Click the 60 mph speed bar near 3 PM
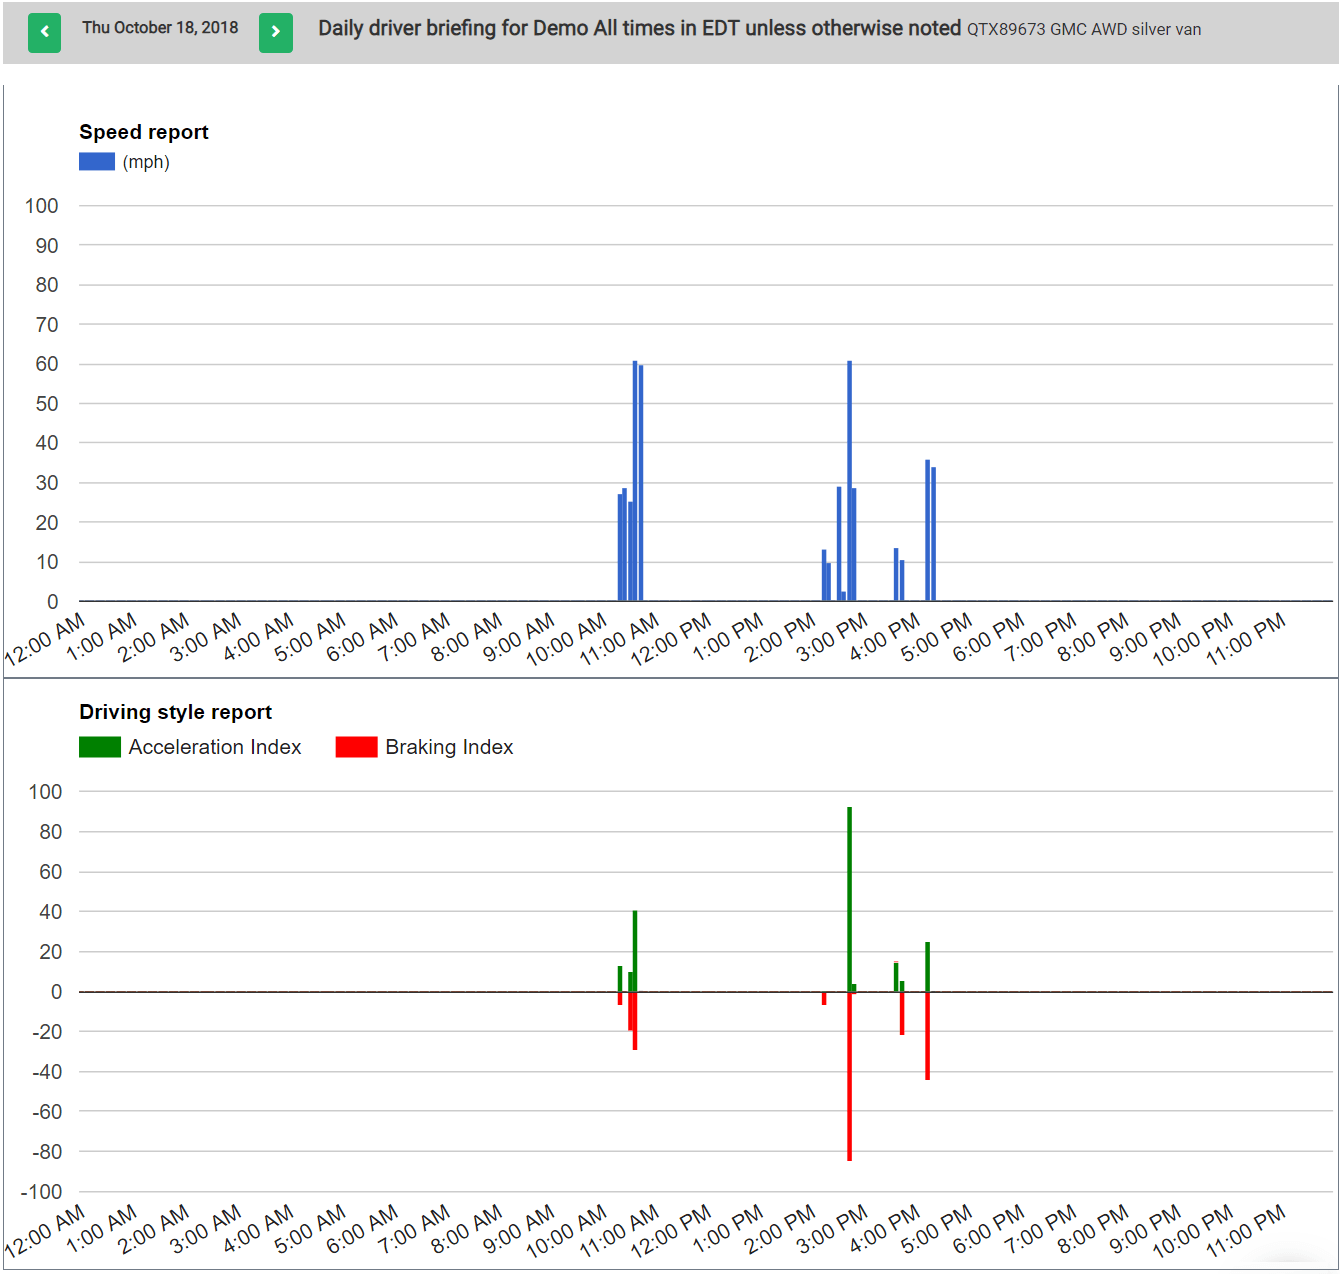This screenshot has width=1340, height=1274. 850,481
